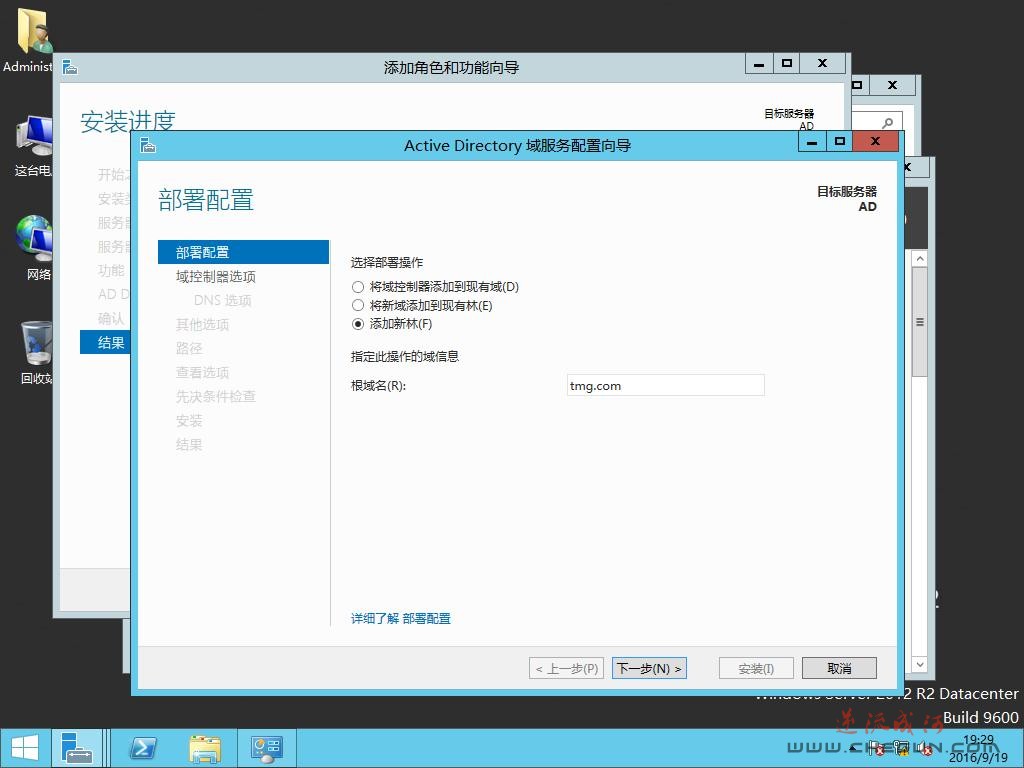Viewport: 1024px width, 768px height.
Task: Click the 上一步(P) button
Action: point(566,668)
